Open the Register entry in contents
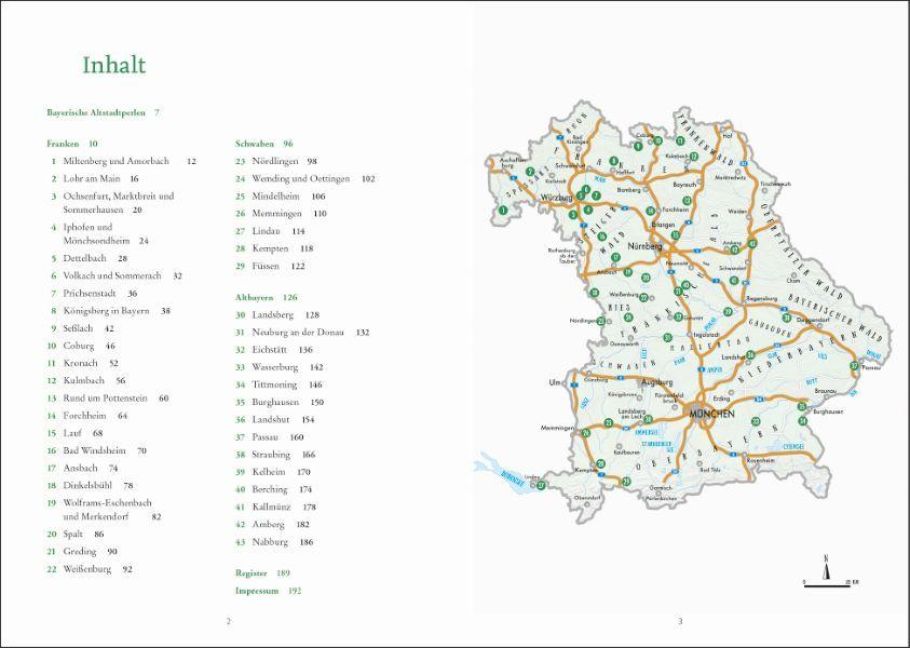This screenshot has width=910, height=648. click(251, 573)
